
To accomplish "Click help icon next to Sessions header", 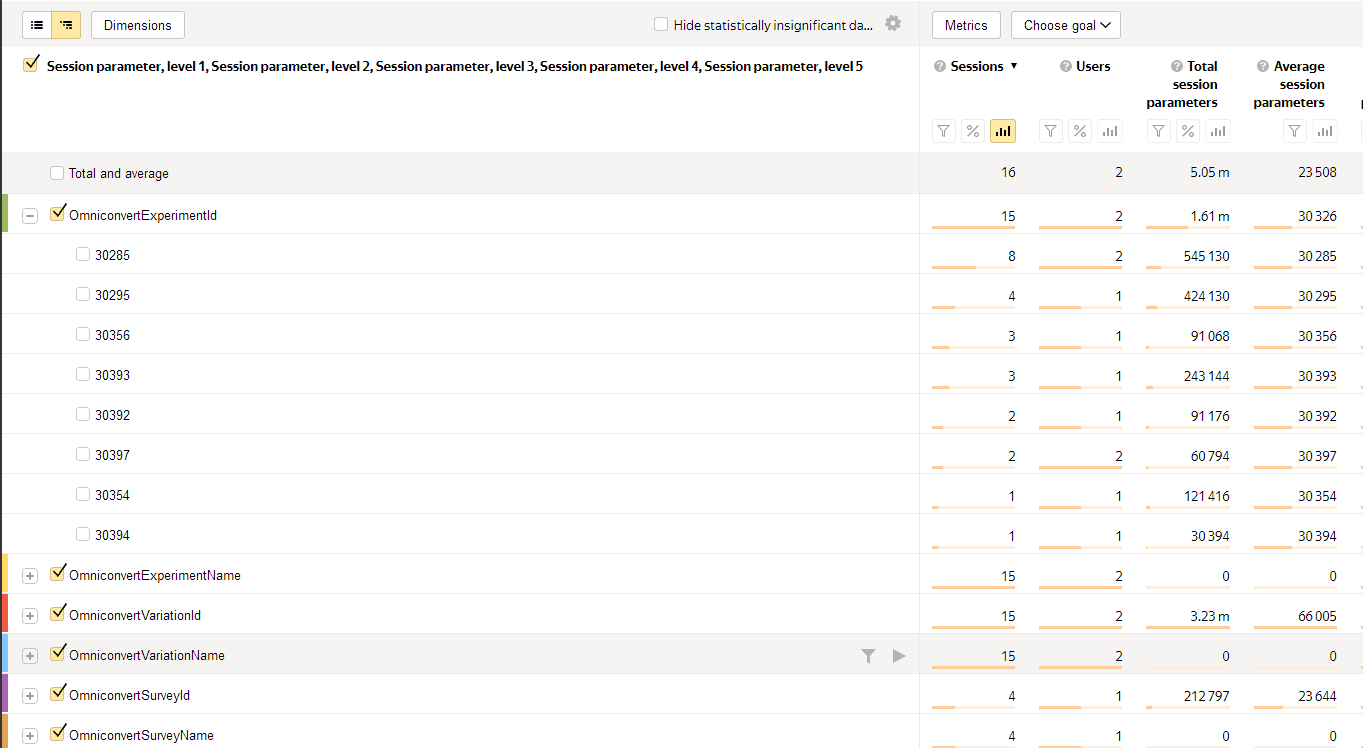I will [x=940, y=66].
